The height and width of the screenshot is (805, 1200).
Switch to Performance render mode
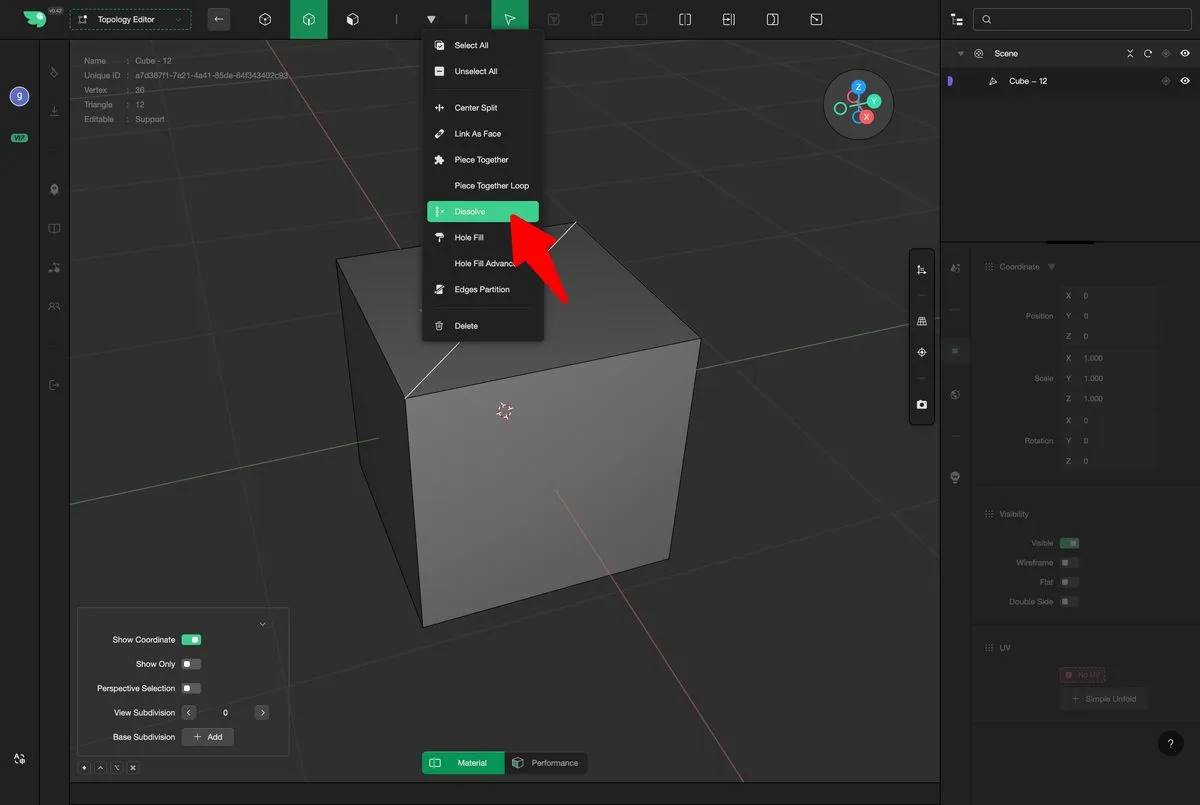546,763
